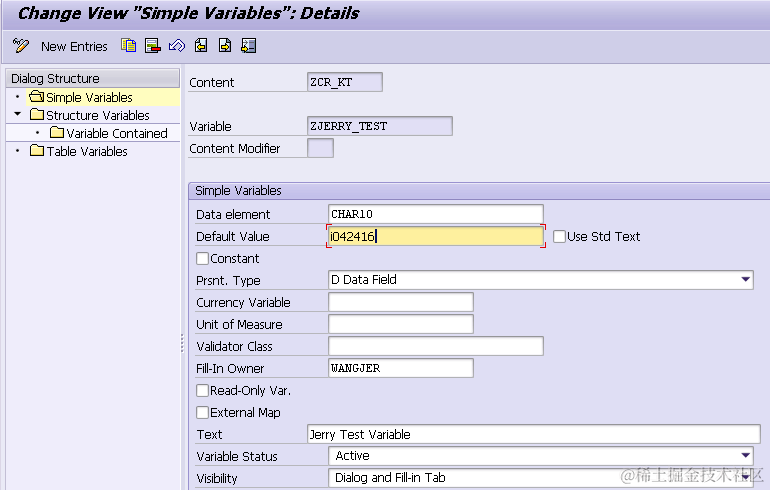Image resolution: width=770 pixels, height=490 pixels.
Task: Click the Next Entry toolbar icon
Action: [225, 46]
